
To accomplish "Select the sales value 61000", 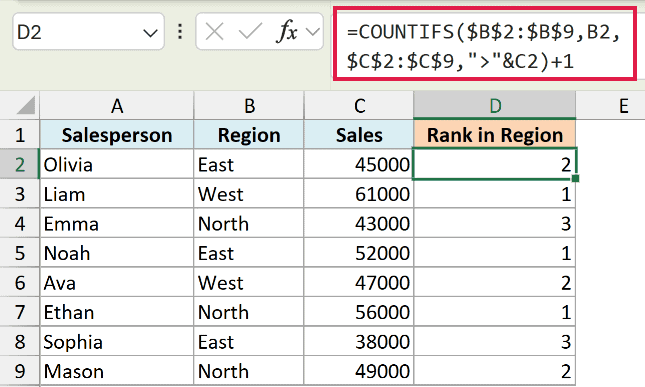I will pyautogui.click(x=359, y=194).
